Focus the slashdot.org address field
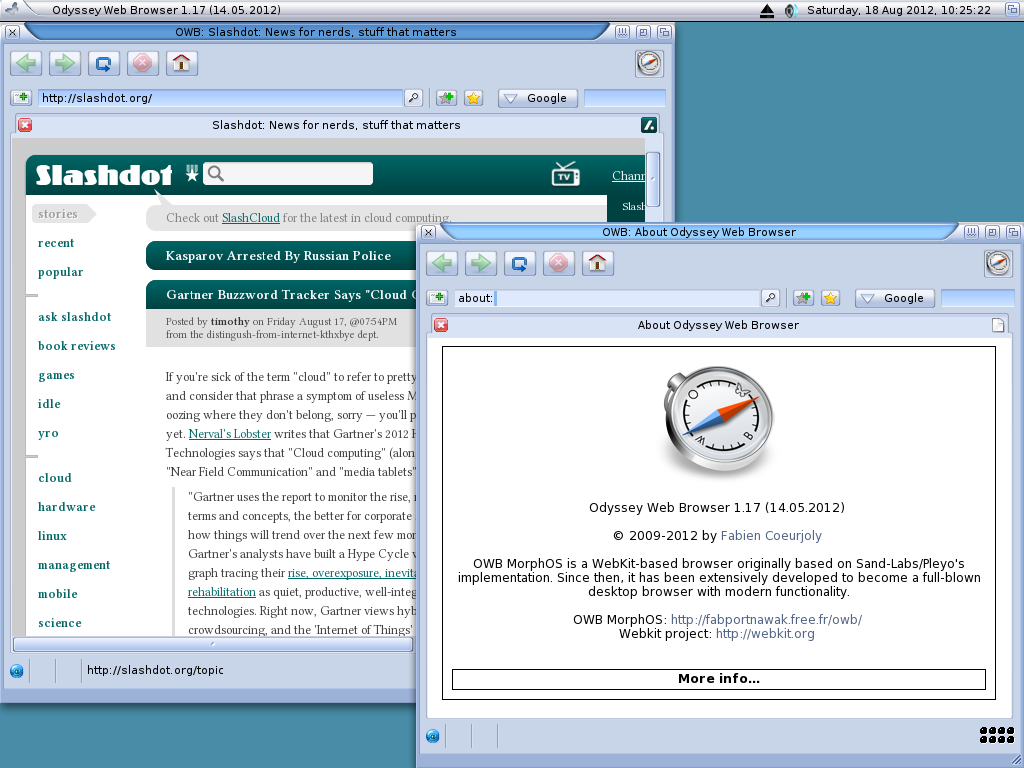This screenshot has width=1024, height=768. pyautogui.click(x=221, y=98)
